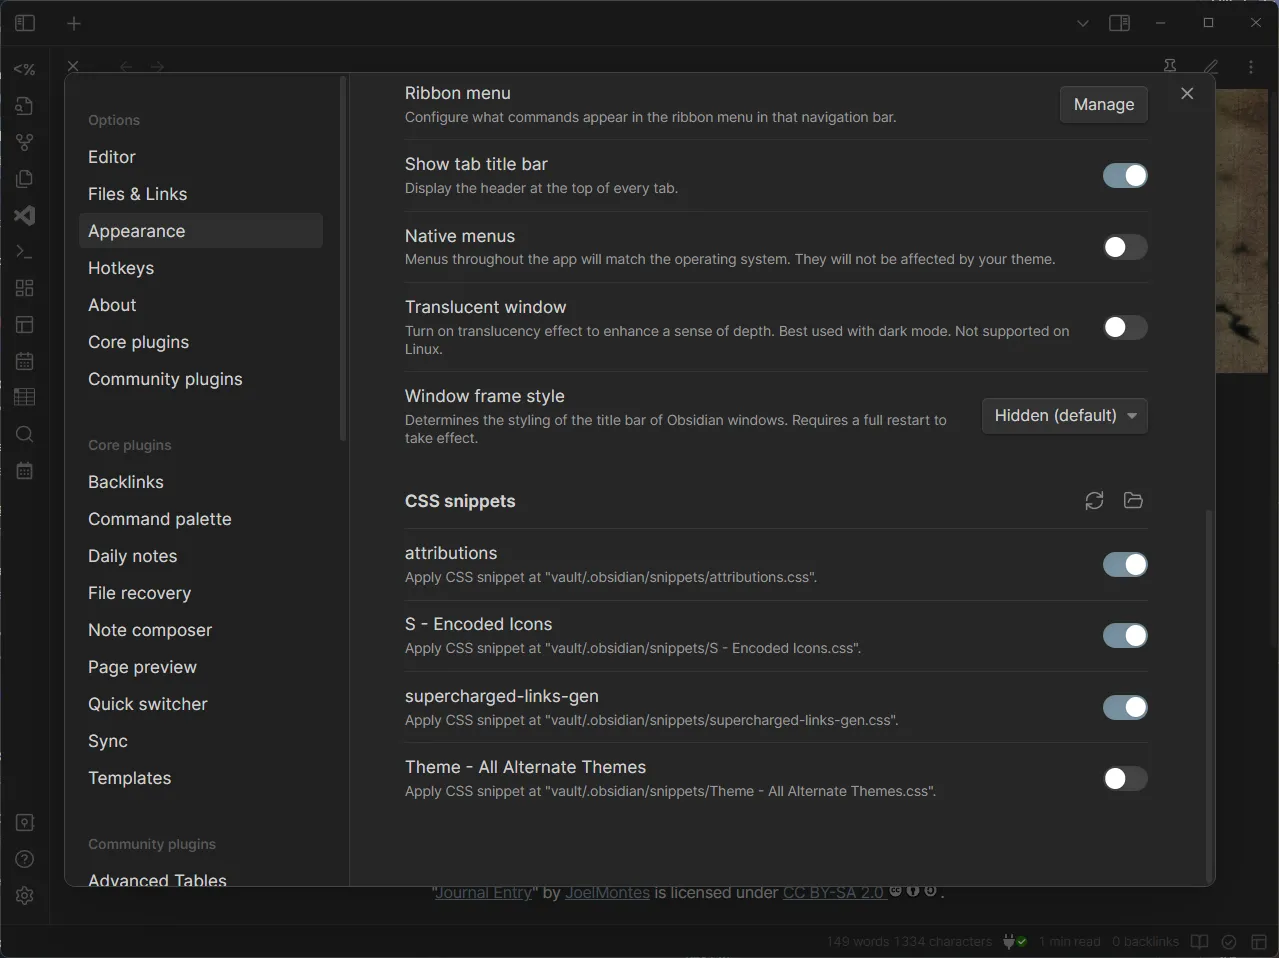Open the terminal icon in the left ribbon
Image resolution: width=1279 pixels, height=958 pixels.
coord(24,251)
